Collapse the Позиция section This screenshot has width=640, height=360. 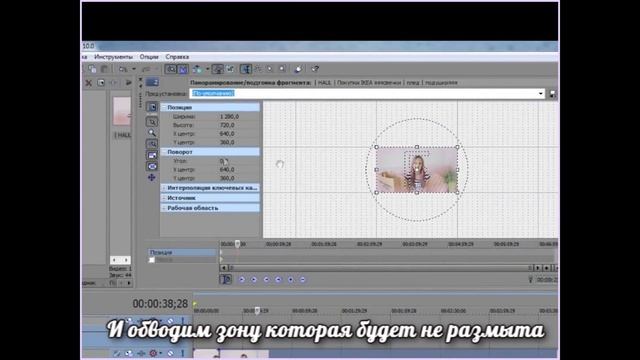[164, 107]
